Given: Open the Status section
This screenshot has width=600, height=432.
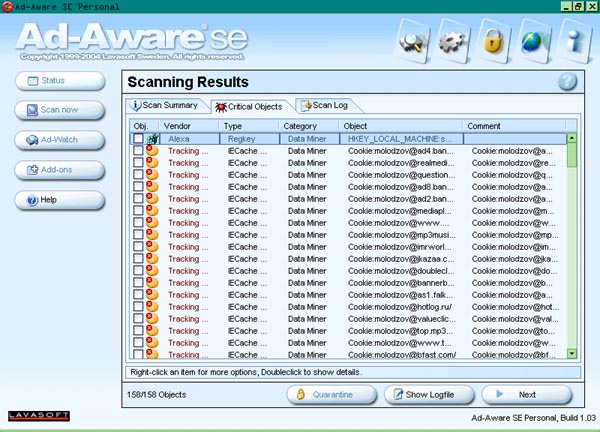Looking at the screenshot, I should (60, 81).
